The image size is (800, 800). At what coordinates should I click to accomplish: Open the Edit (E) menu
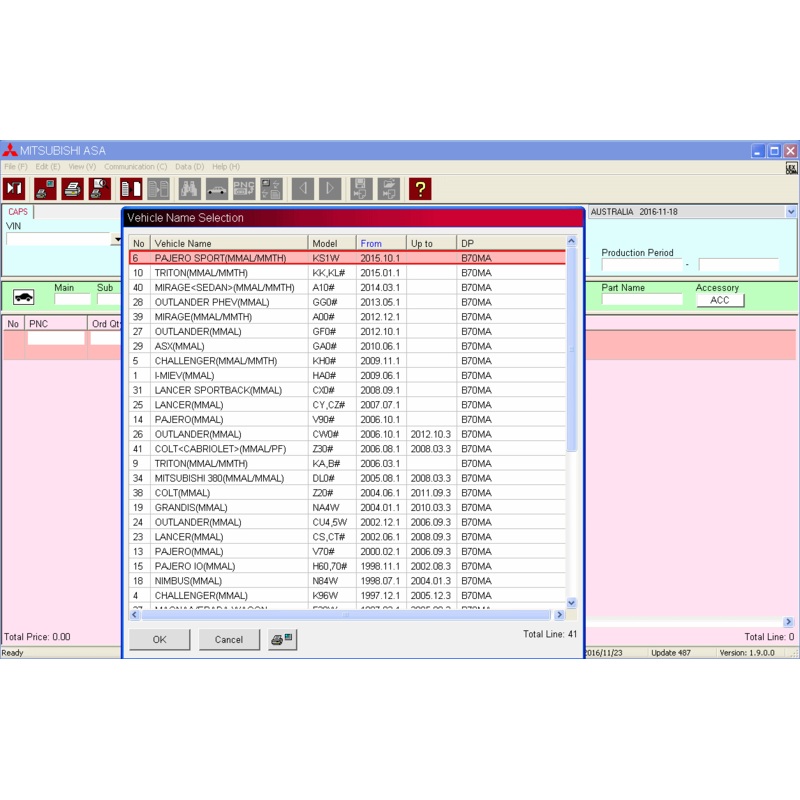coord(48,167)
